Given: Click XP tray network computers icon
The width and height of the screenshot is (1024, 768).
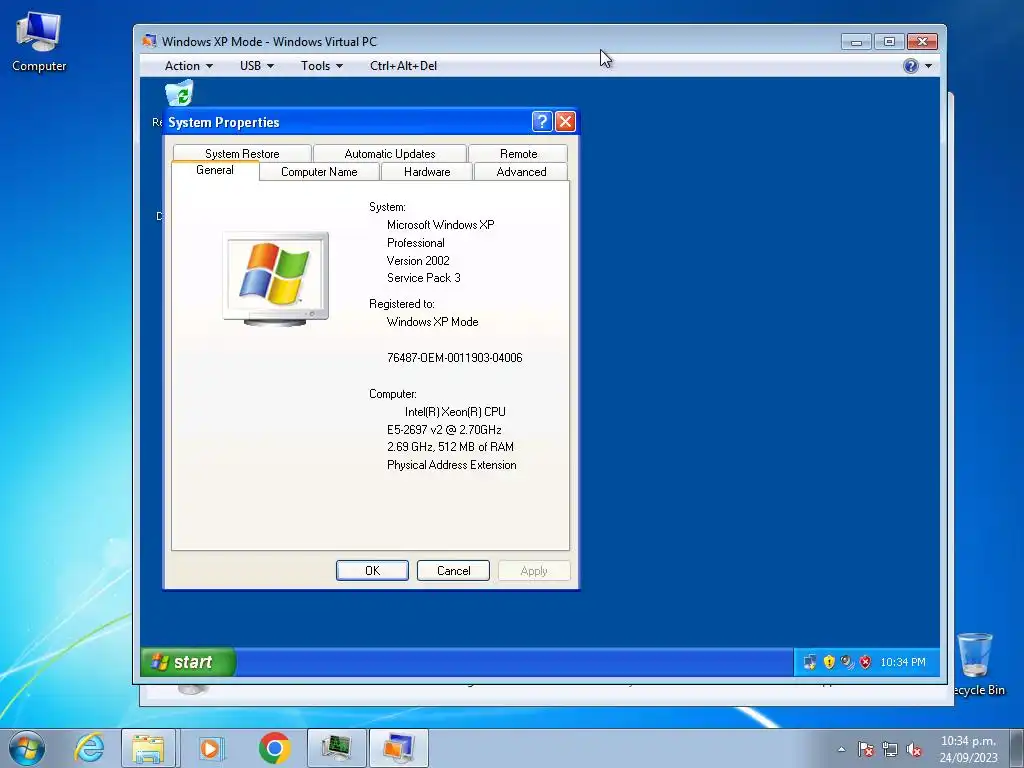Looking at the screenshot, I should (x=810, y=662).
